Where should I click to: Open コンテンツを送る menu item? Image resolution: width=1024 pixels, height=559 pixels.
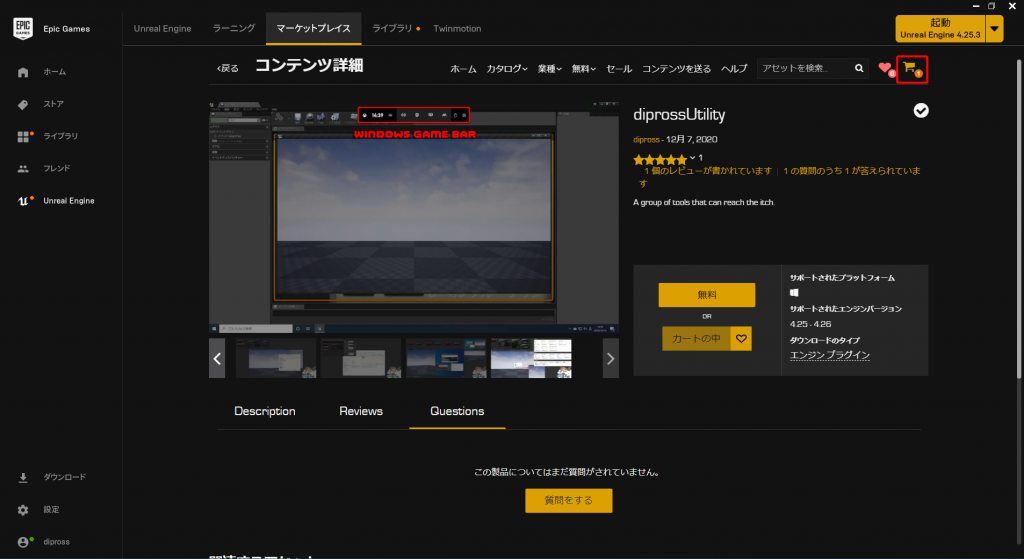676,69
